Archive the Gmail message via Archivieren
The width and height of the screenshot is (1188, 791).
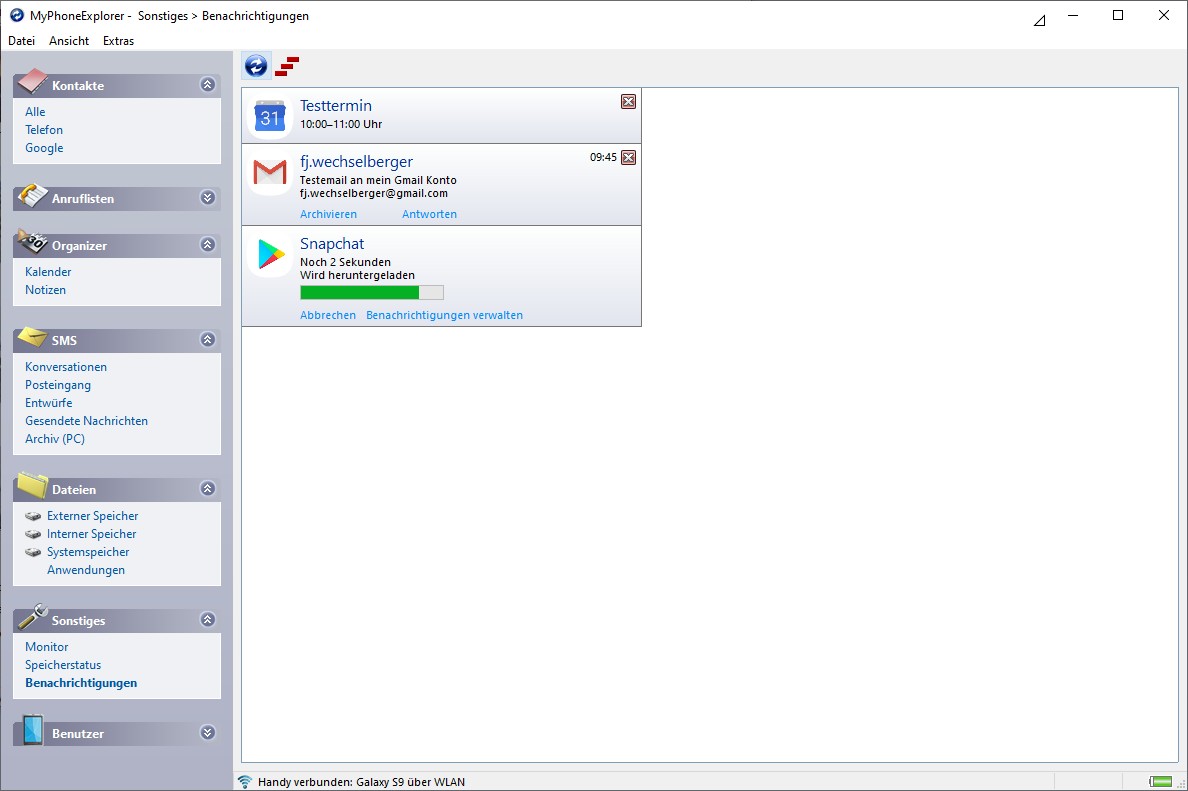pyautogui.click(x=328, y=214)
